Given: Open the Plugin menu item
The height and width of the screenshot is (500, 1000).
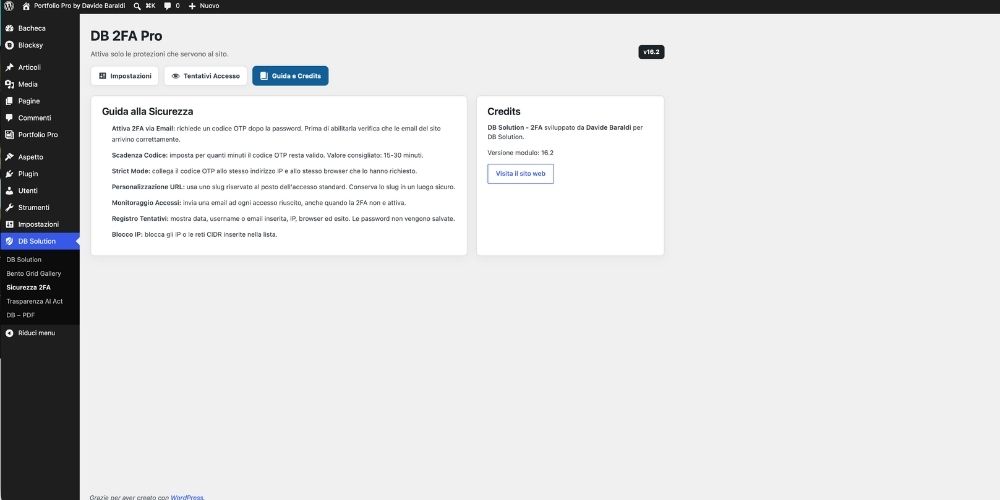Looking at the screenshot, I should coord(40,174).
